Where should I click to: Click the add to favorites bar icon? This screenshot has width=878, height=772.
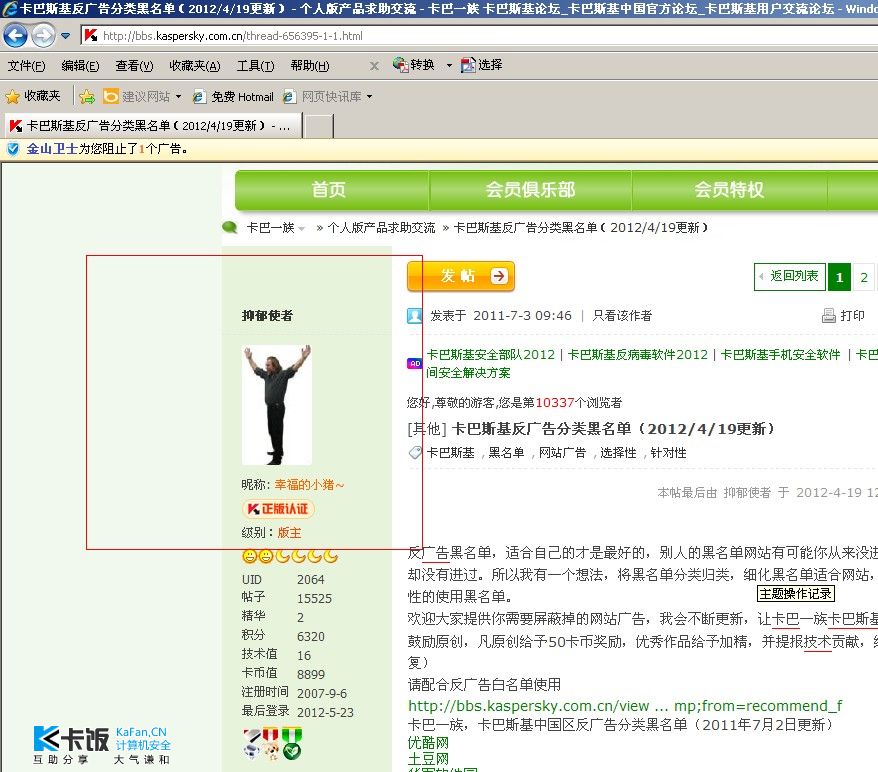(x=87, y=97)
